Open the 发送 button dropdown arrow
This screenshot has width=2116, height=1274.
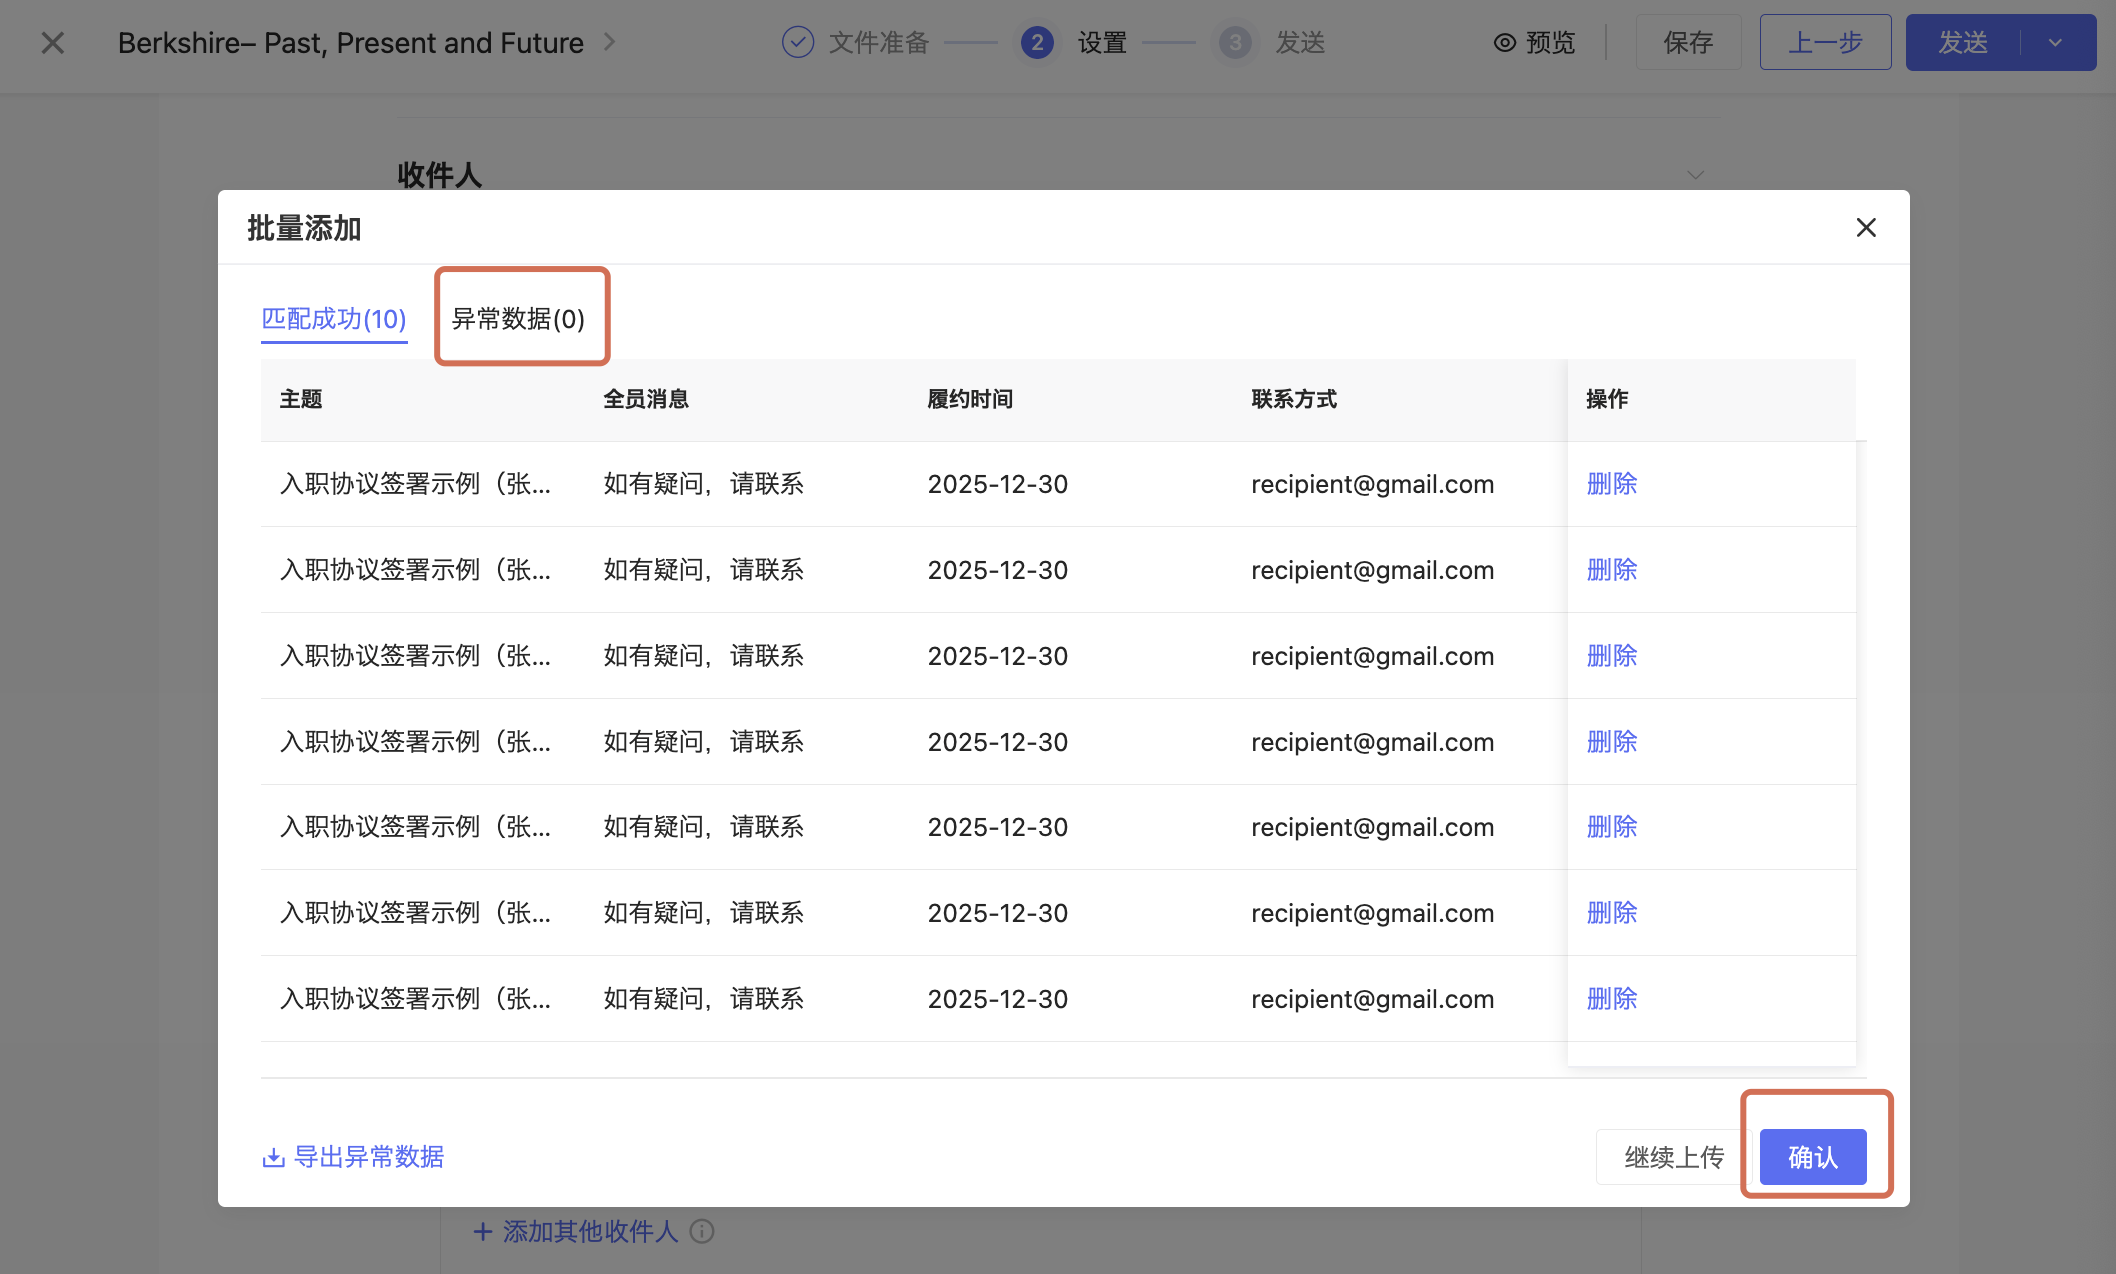(x=2055, y=43)
